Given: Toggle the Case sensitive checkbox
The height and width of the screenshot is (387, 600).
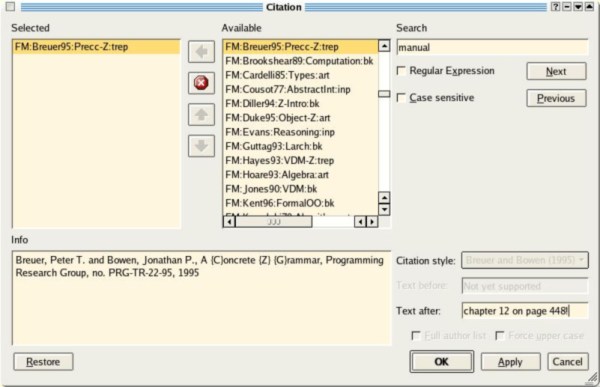Looking at the screenshot, I should [x=401, y=98].
